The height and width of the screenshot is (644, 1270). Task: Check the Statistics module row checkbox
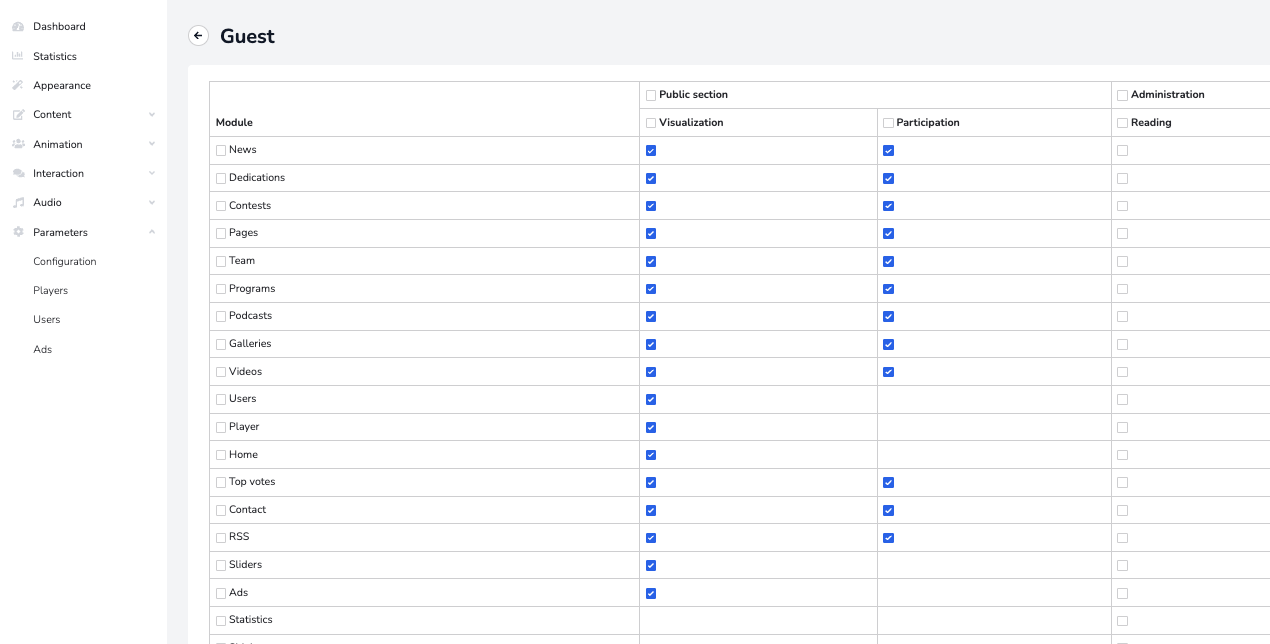tap(221, 620)
